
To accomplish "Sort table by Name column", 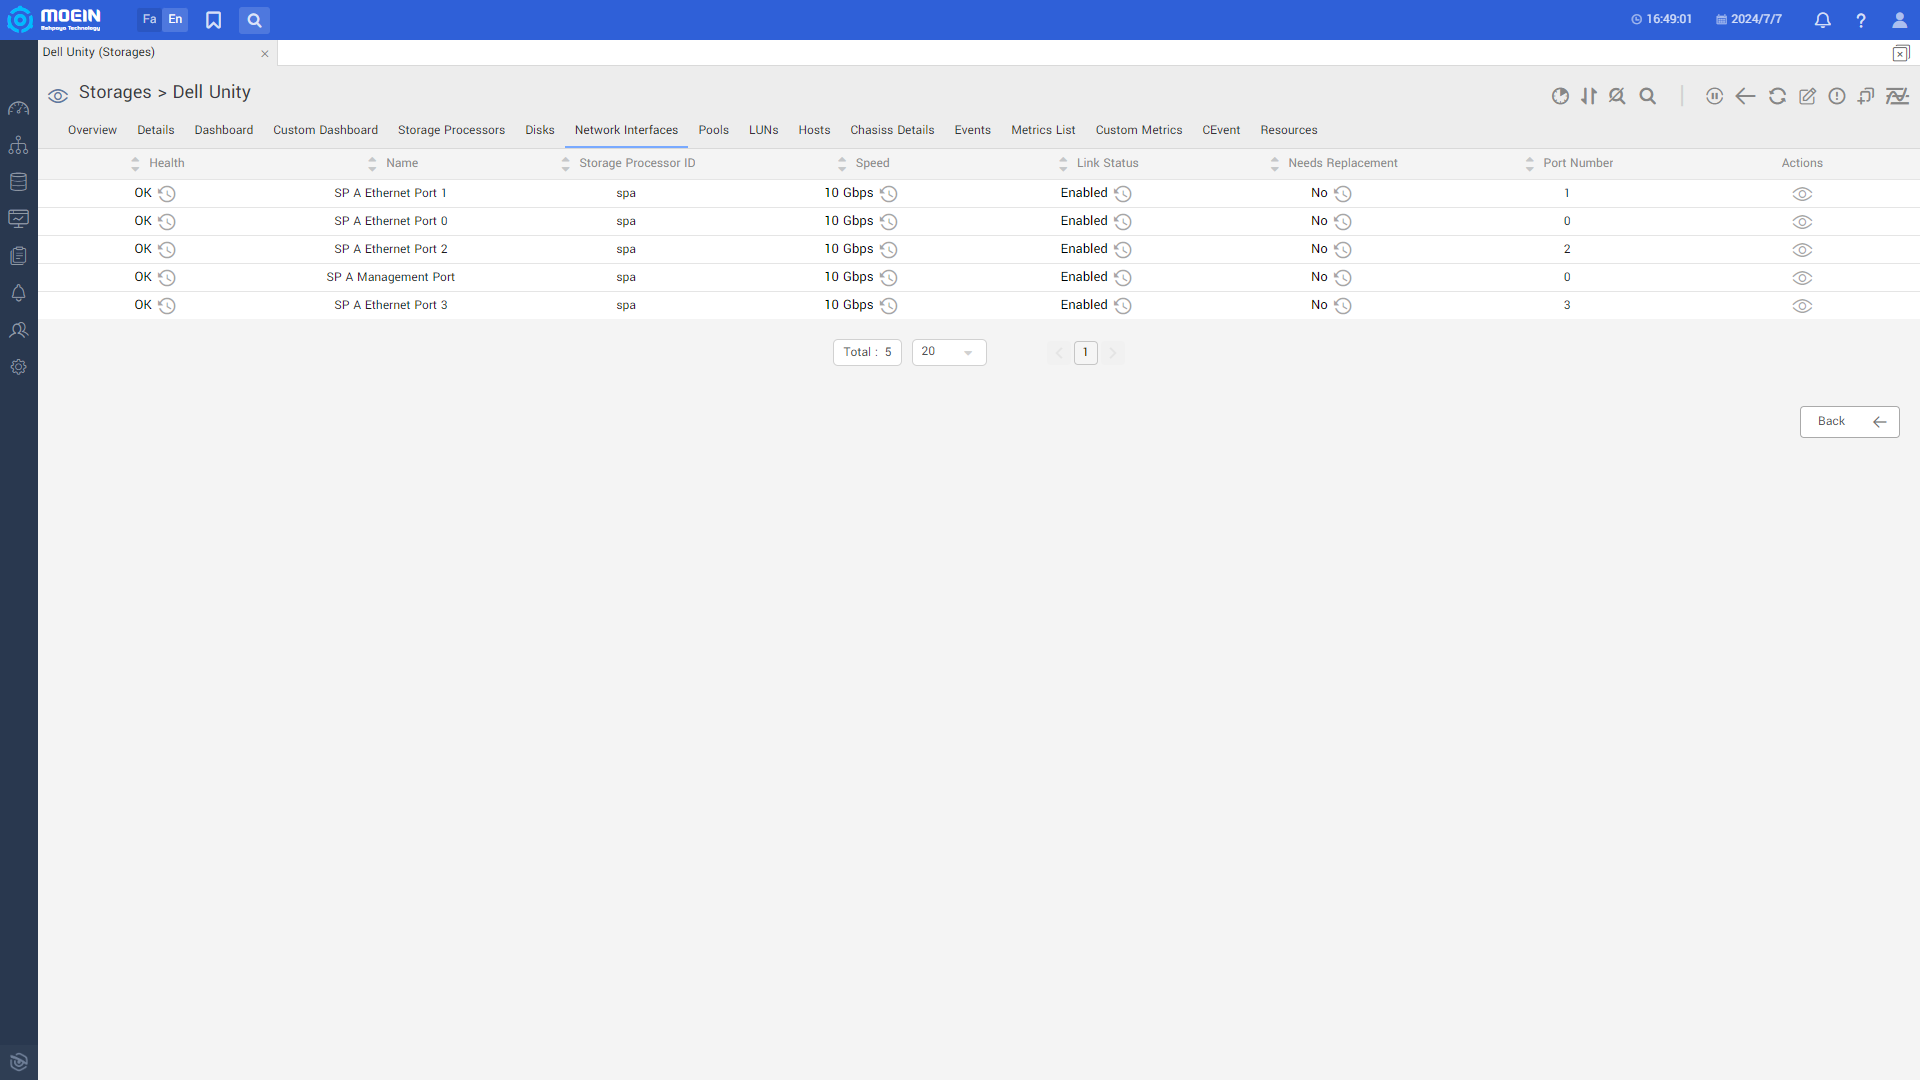I will click(372, 164).
